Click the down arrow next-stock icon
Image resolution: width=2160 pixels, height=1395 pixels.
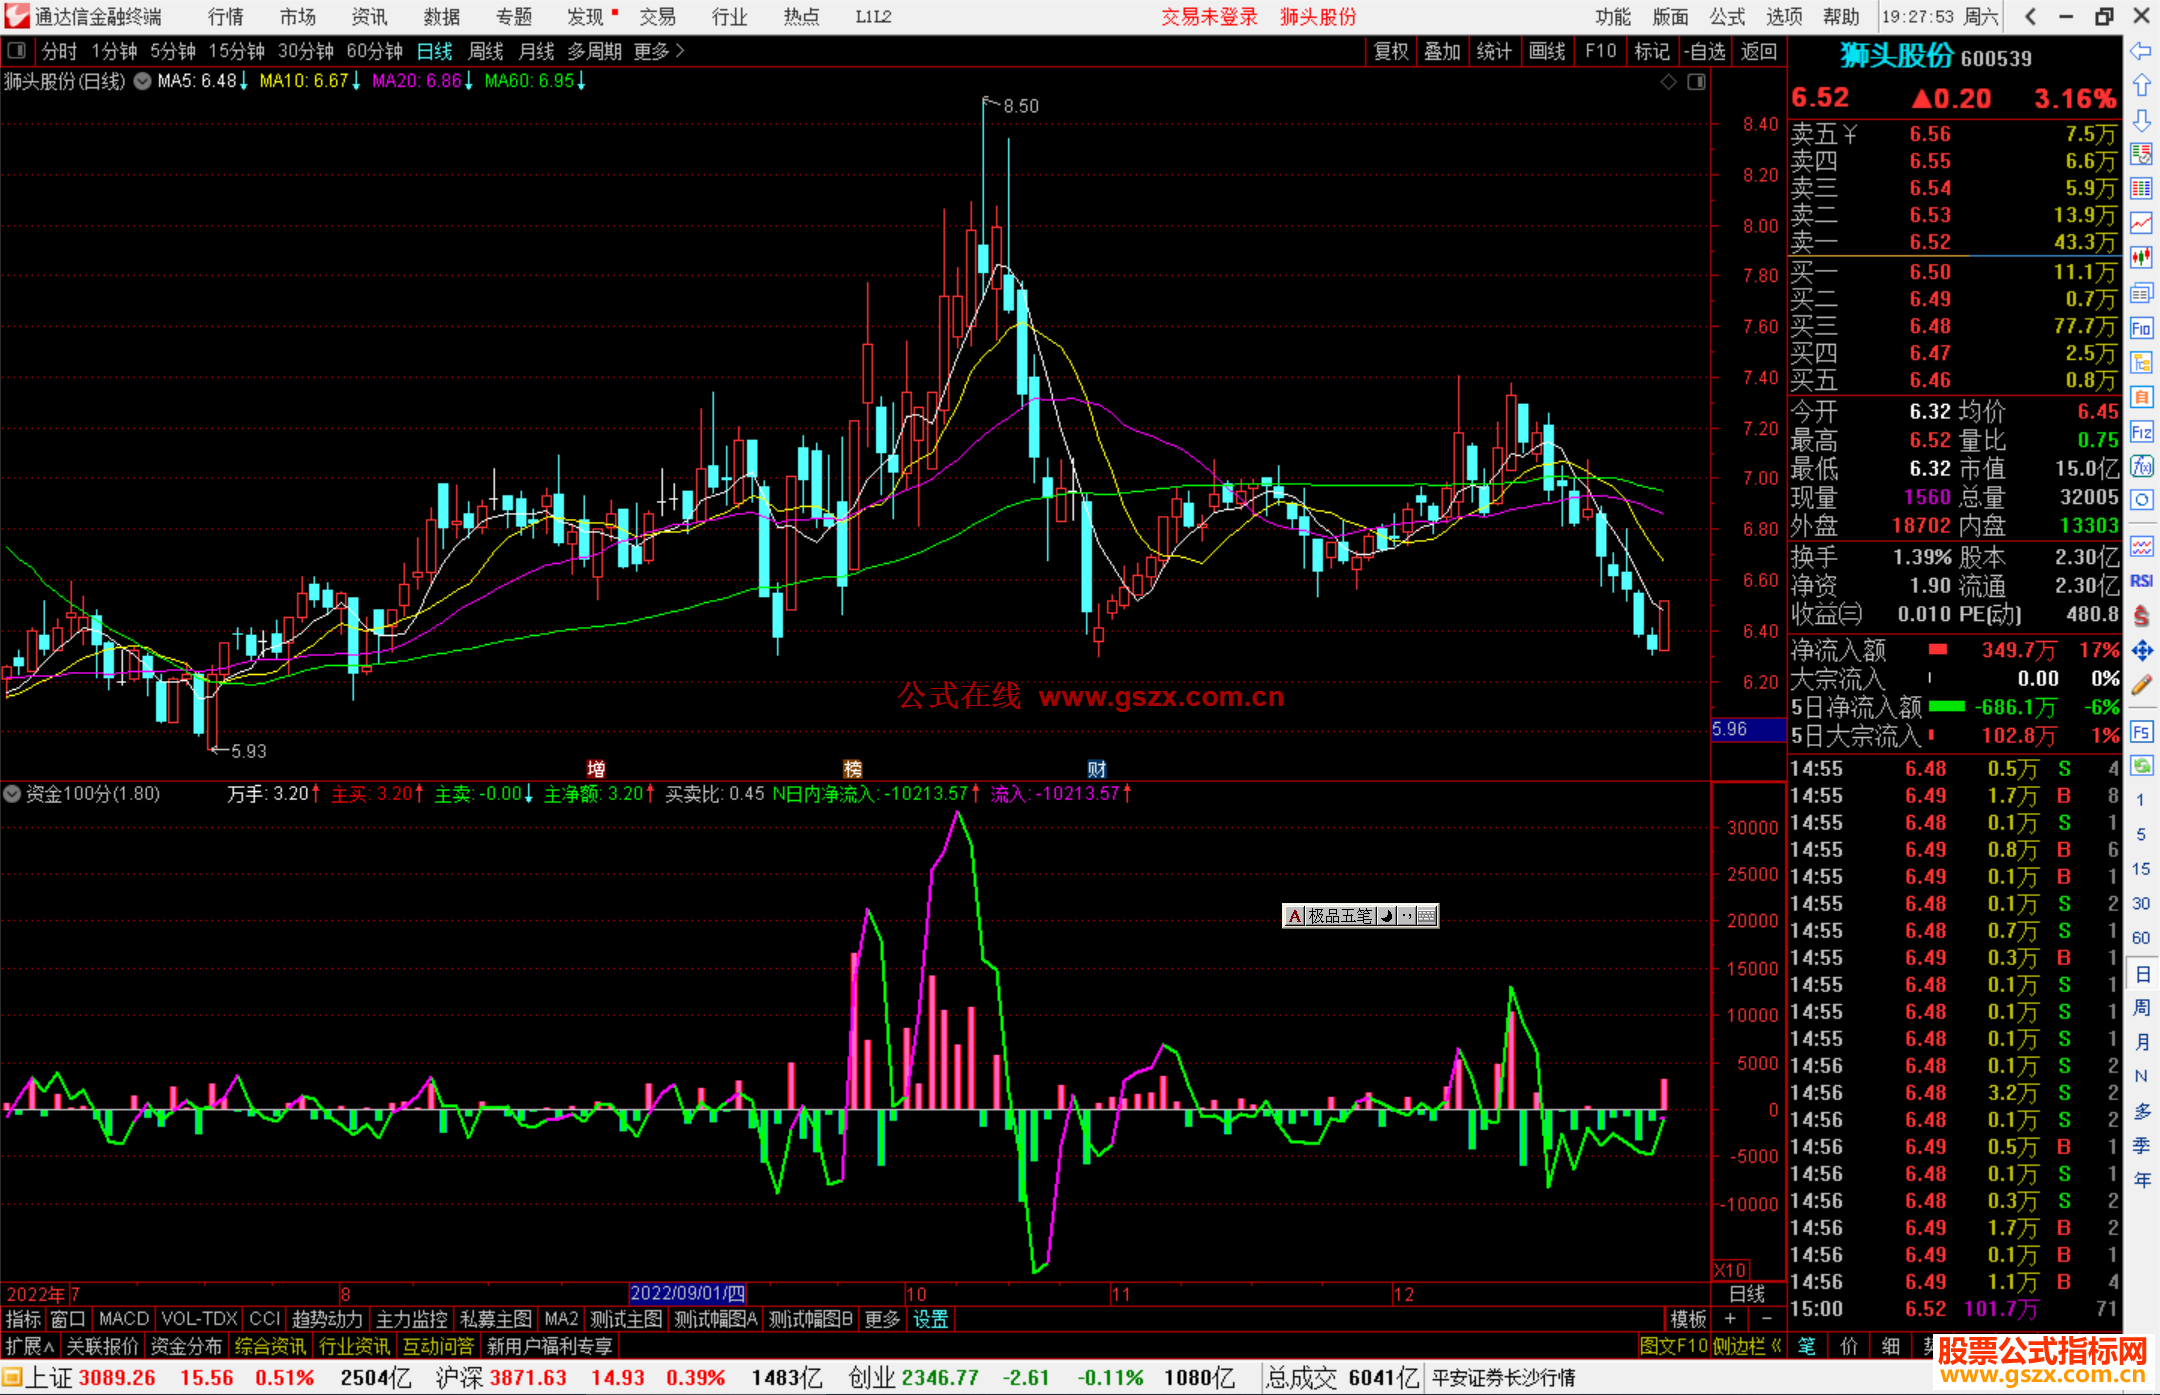coord(2141,121)
